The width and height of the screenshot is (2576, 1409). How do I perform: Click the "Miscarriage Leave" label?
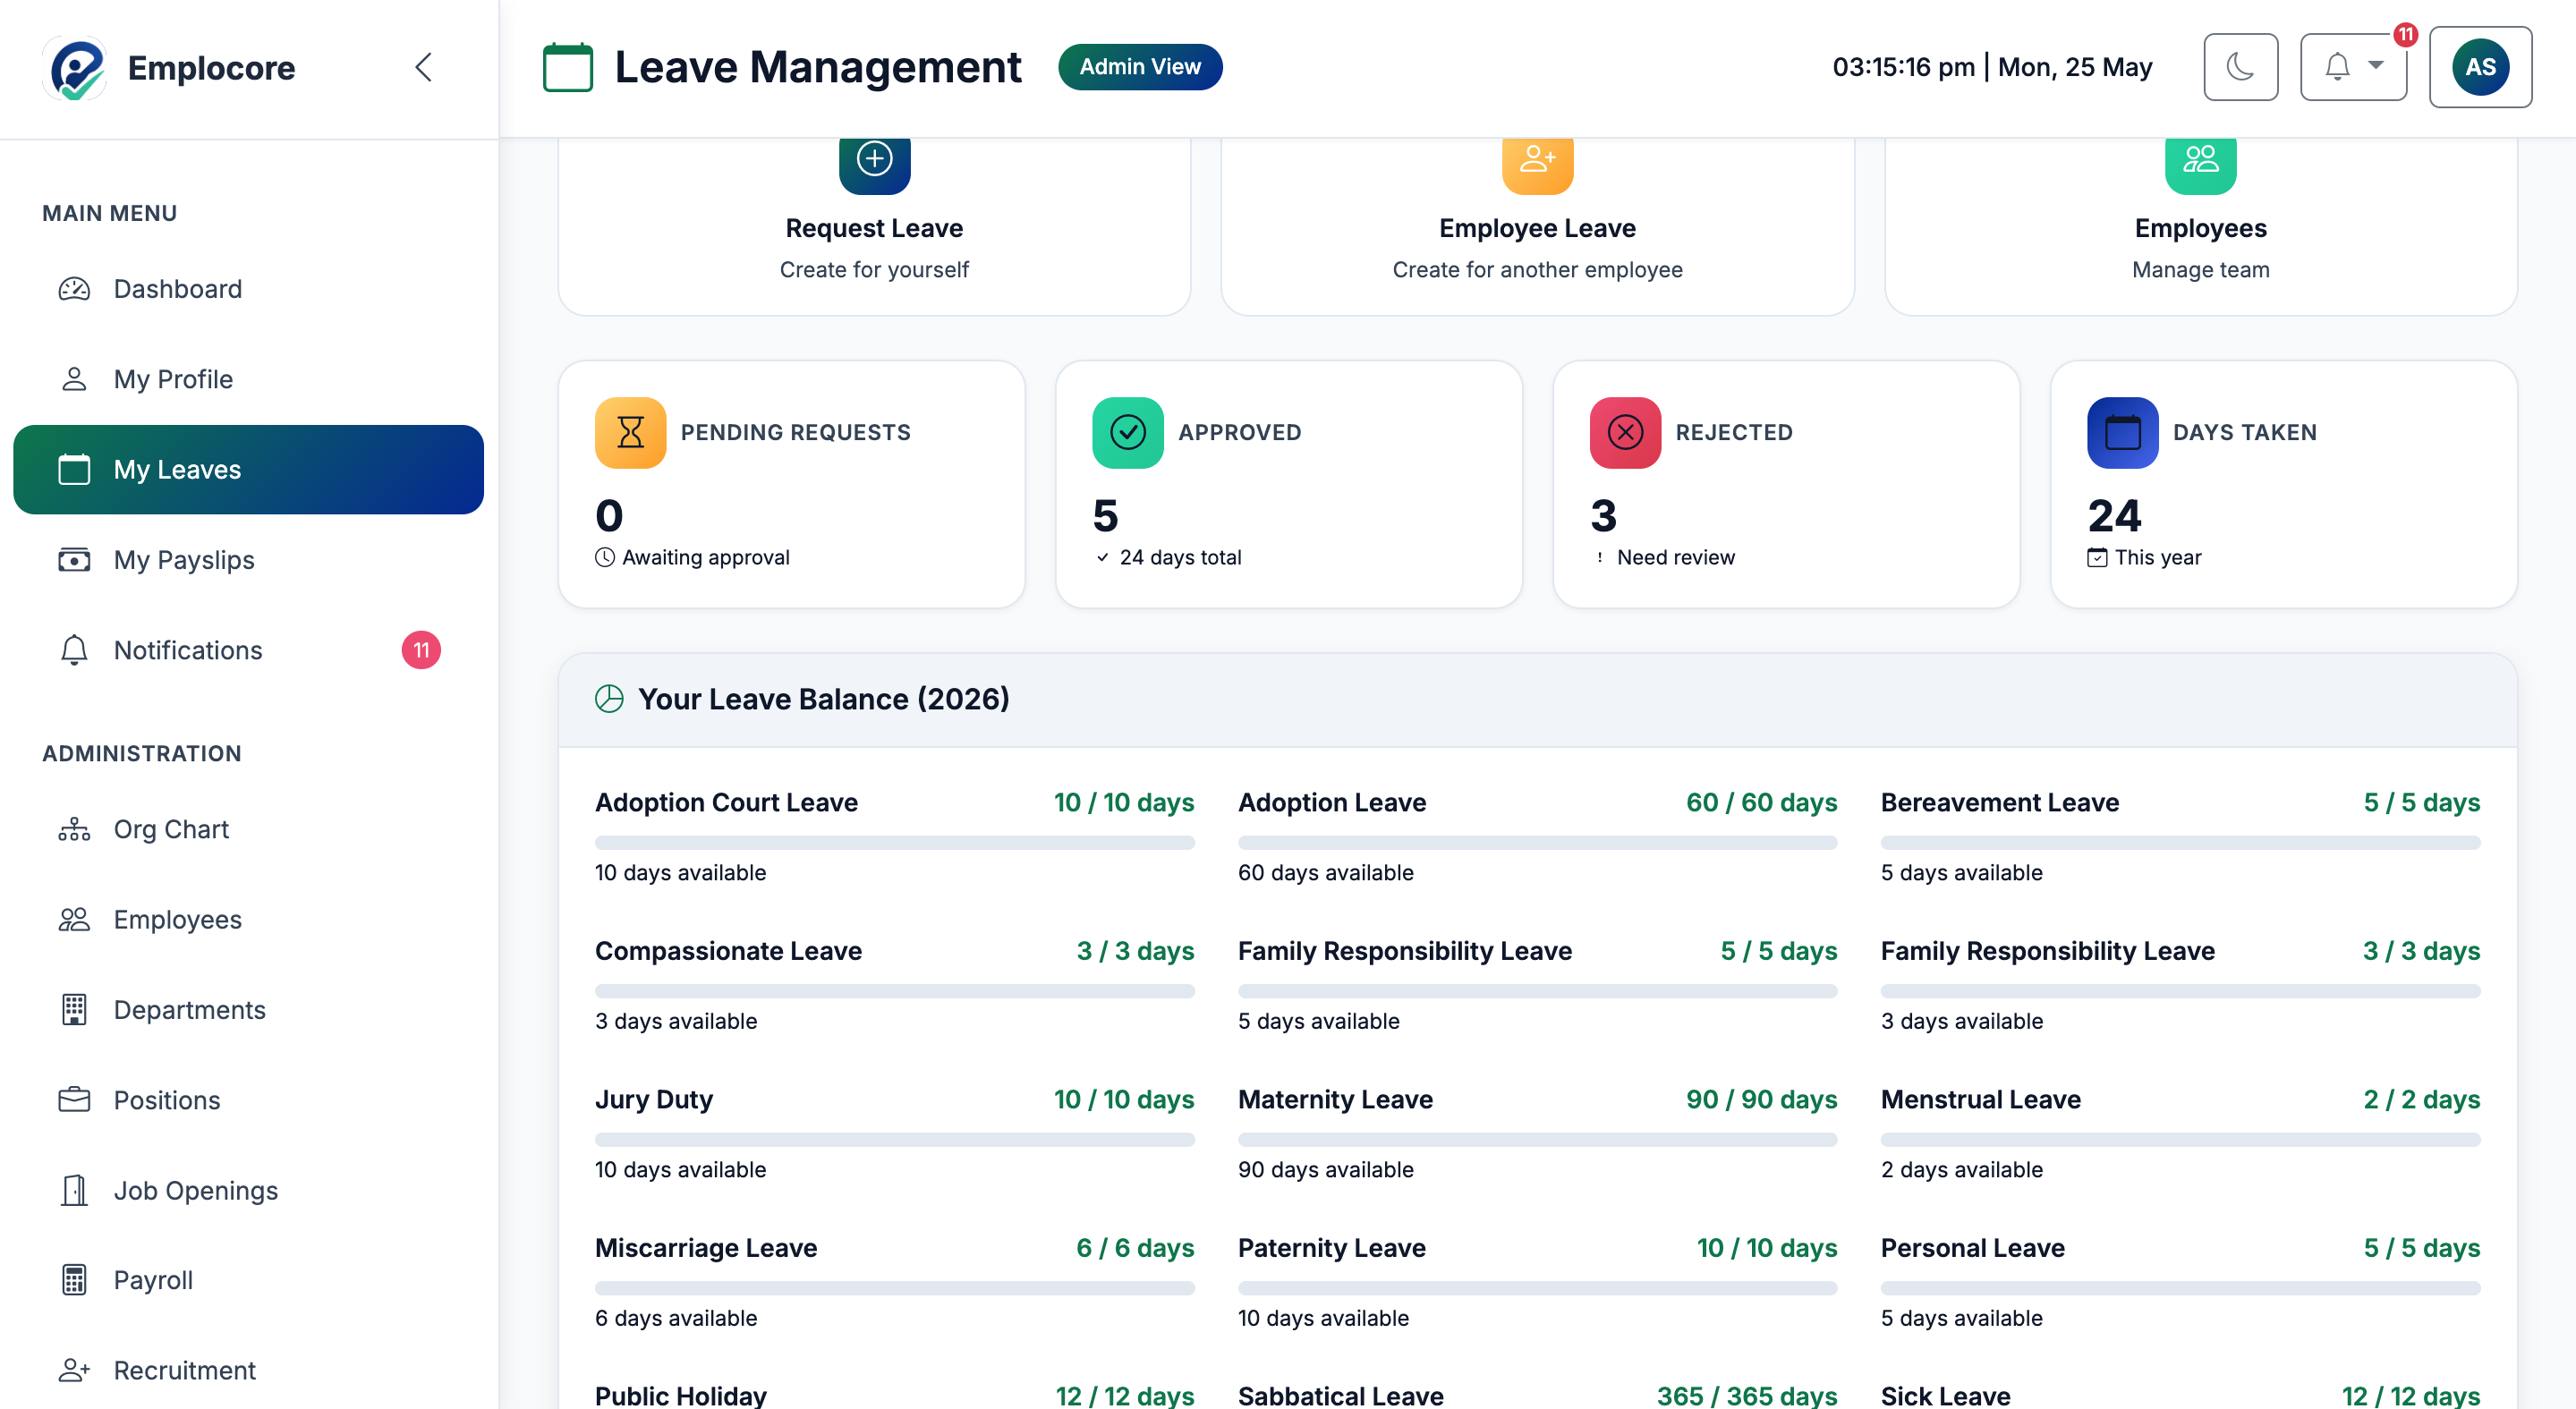[x=706, y=1248]
